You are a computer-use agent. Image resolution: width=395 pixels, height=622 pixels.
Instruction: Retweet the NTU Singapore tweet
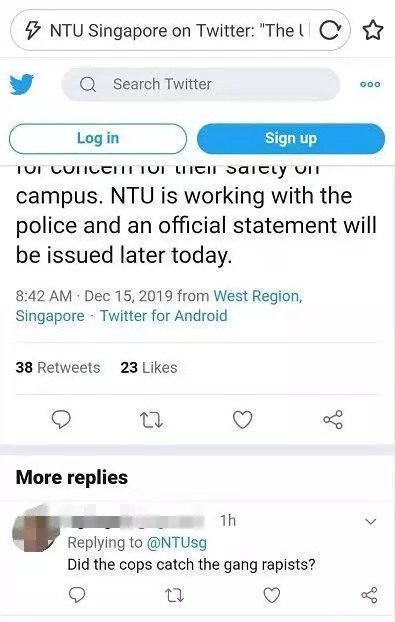[x=152, y=420]
